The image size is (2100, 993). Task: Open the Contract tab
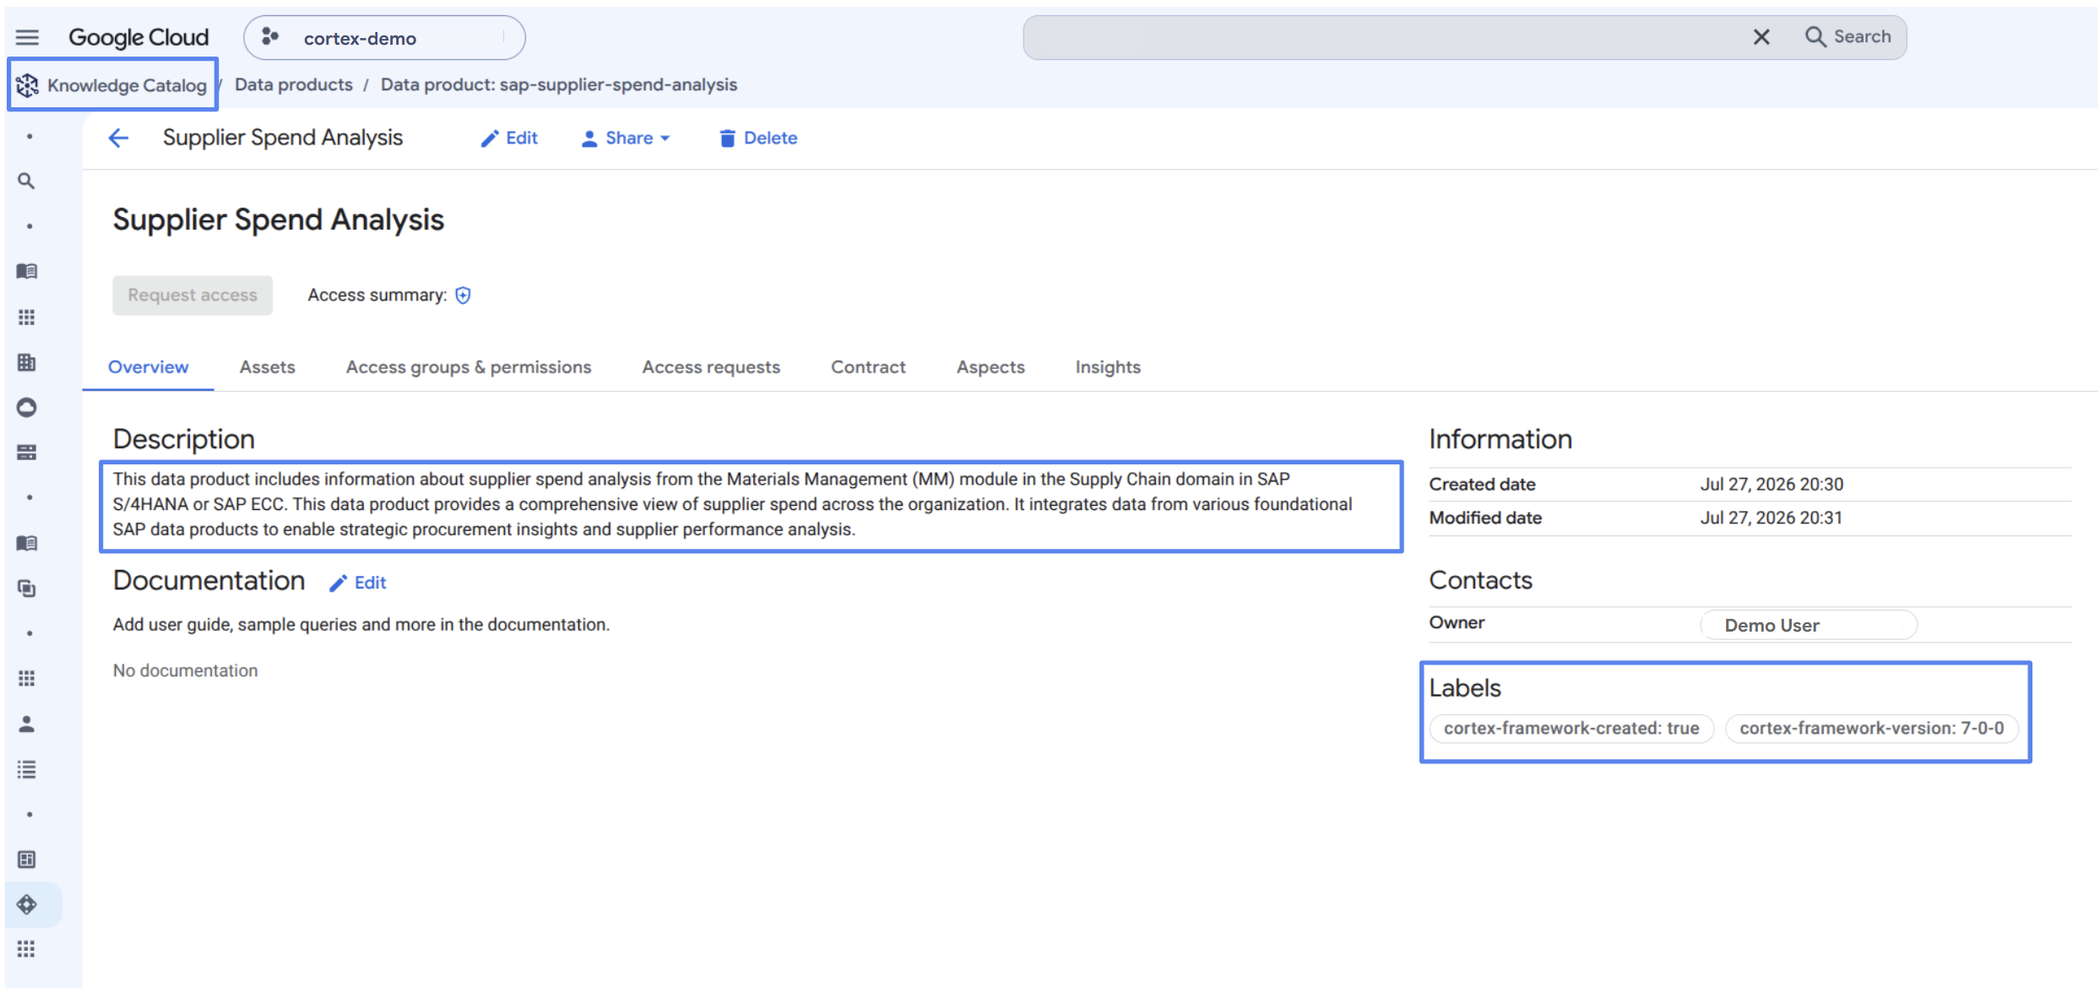pyautogui.click(x=868, y=367)
